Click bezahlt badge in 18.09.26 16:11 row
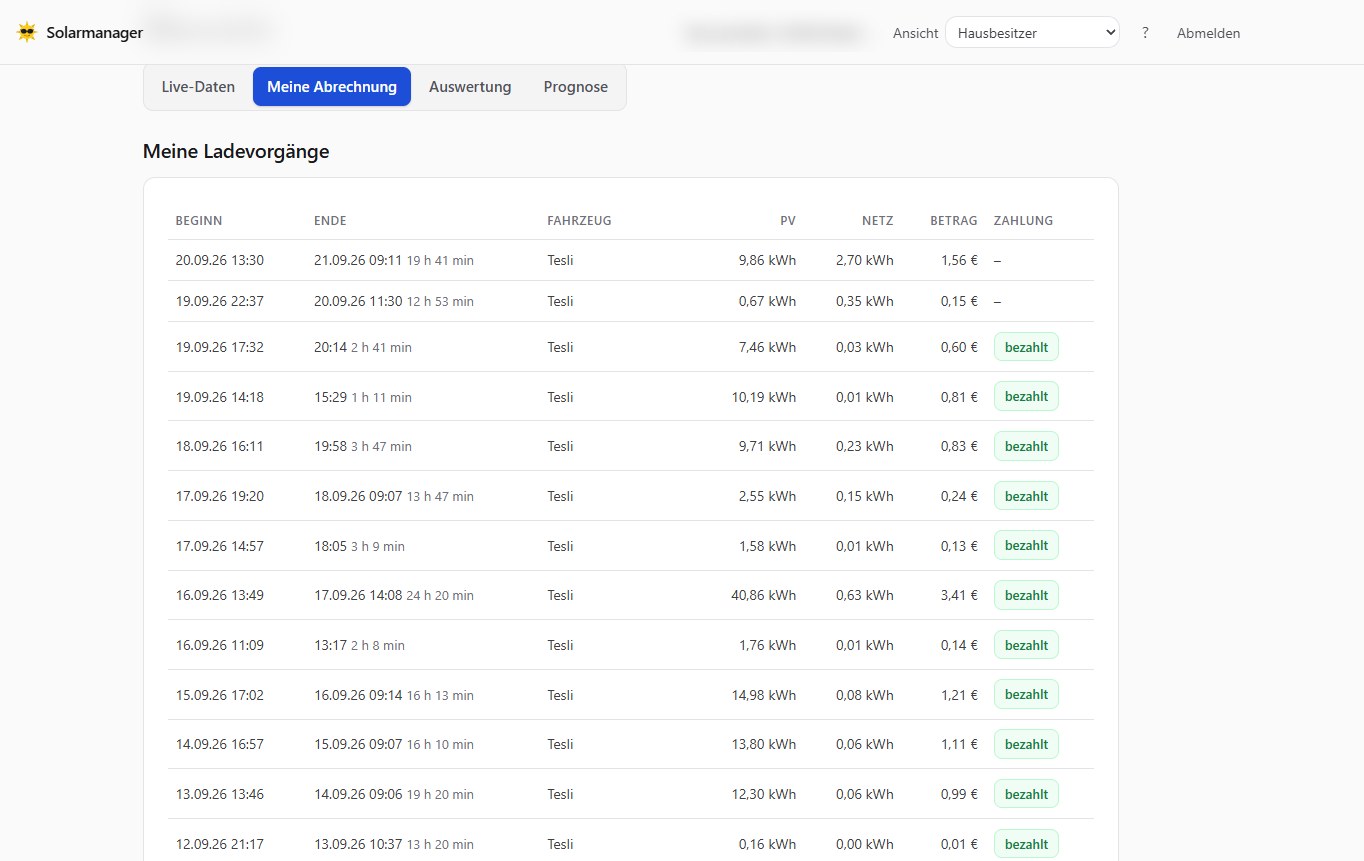The width and height of the screenshot is (1364, 861). point(1026,446)
